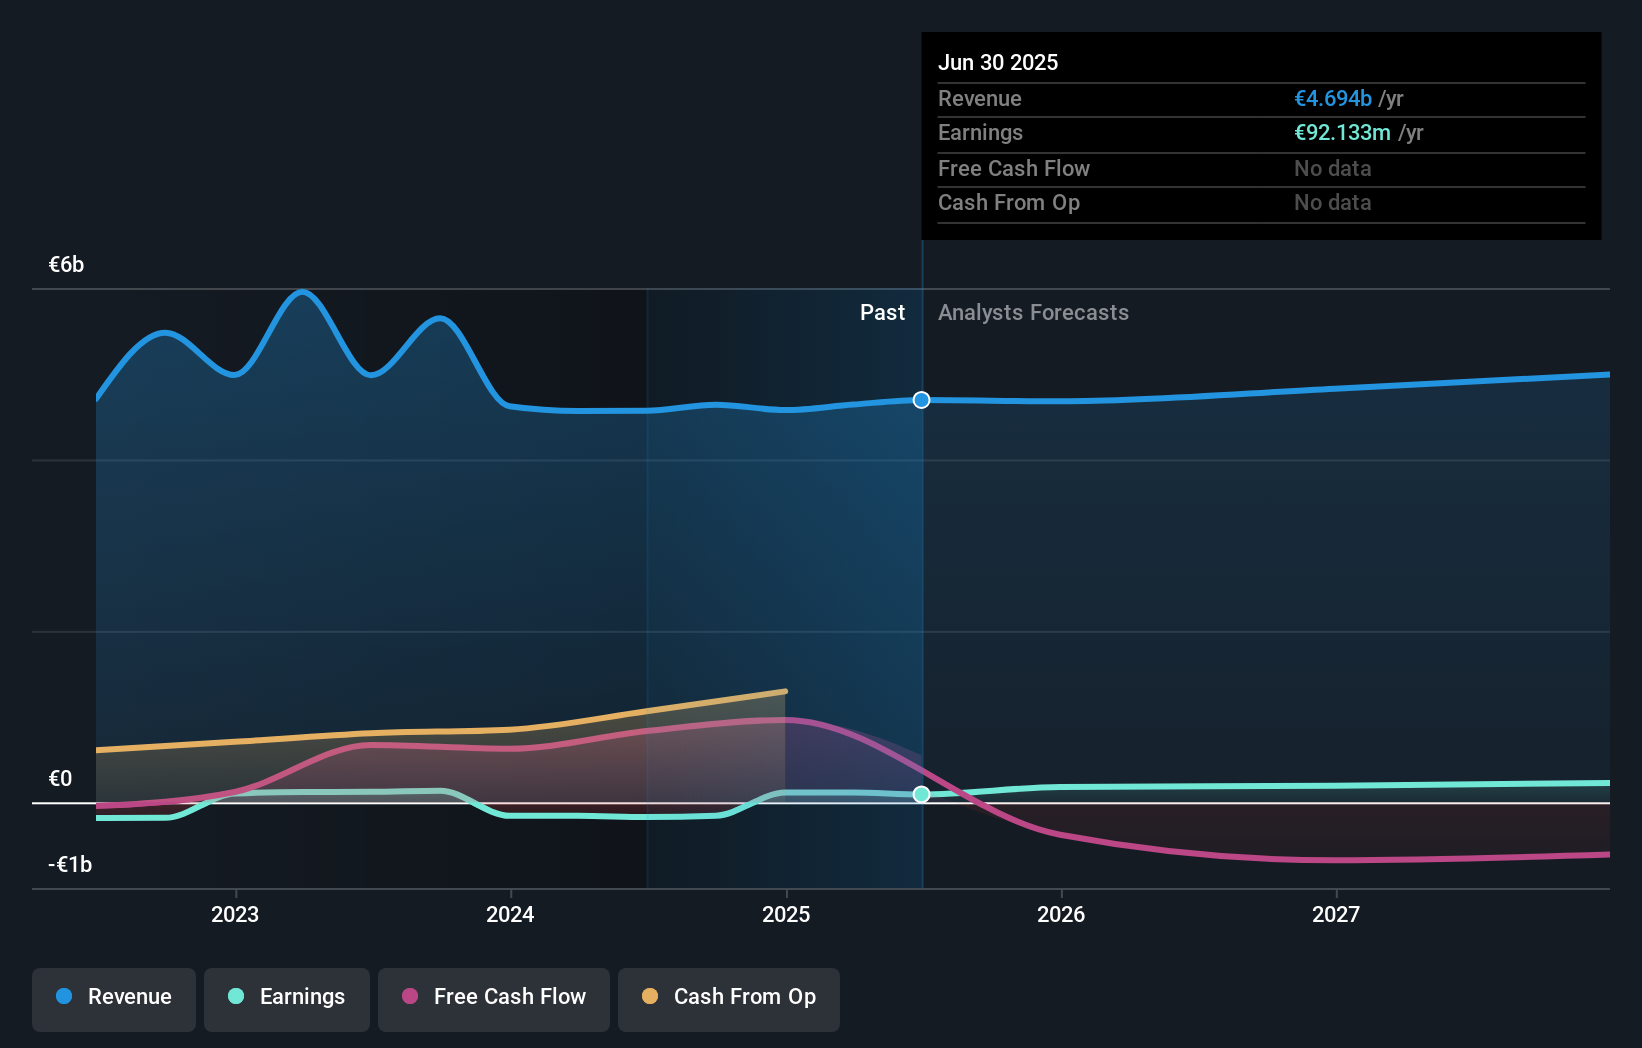1642x1048 pixels.
Task: Click the Earnings data point marker on teal line
Action: [x=922, y=794]
